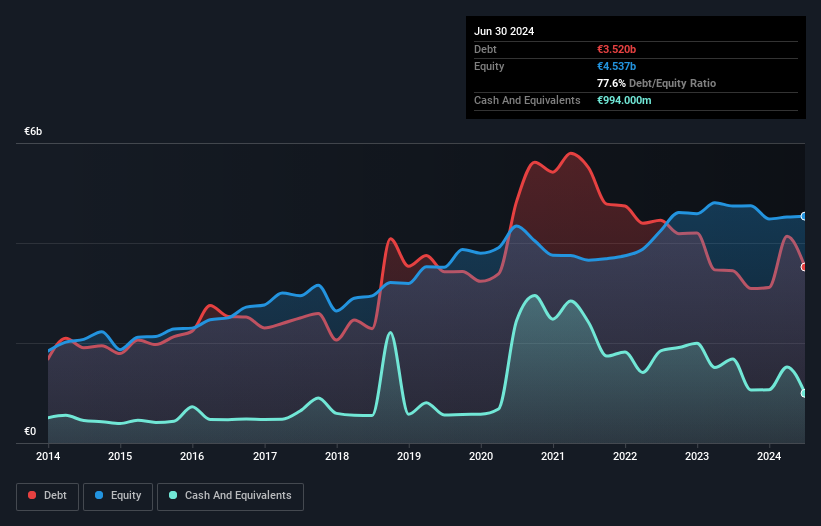Select the 2020 x-axis label
821x526 pixels.
(x=481, y=456)
